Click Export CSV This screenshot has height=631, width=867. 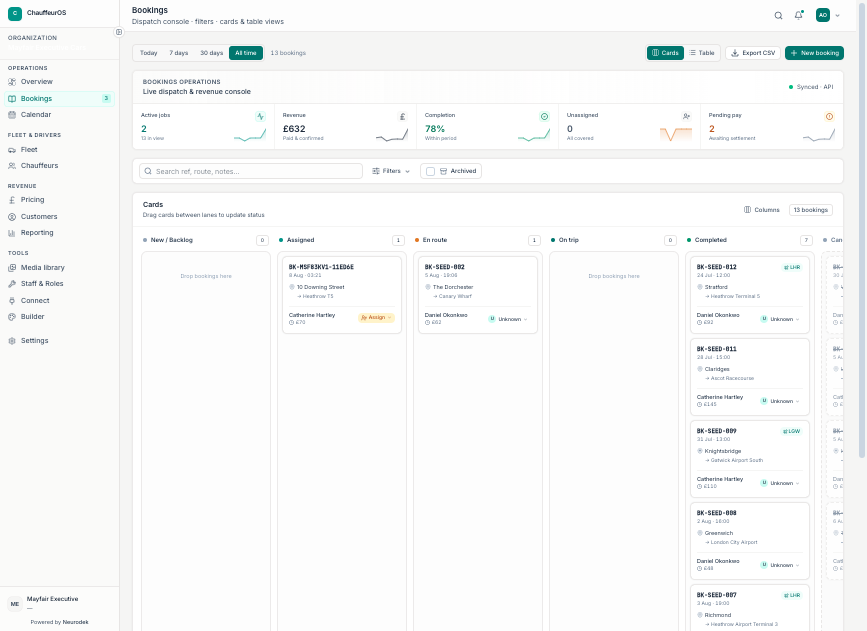753,53
